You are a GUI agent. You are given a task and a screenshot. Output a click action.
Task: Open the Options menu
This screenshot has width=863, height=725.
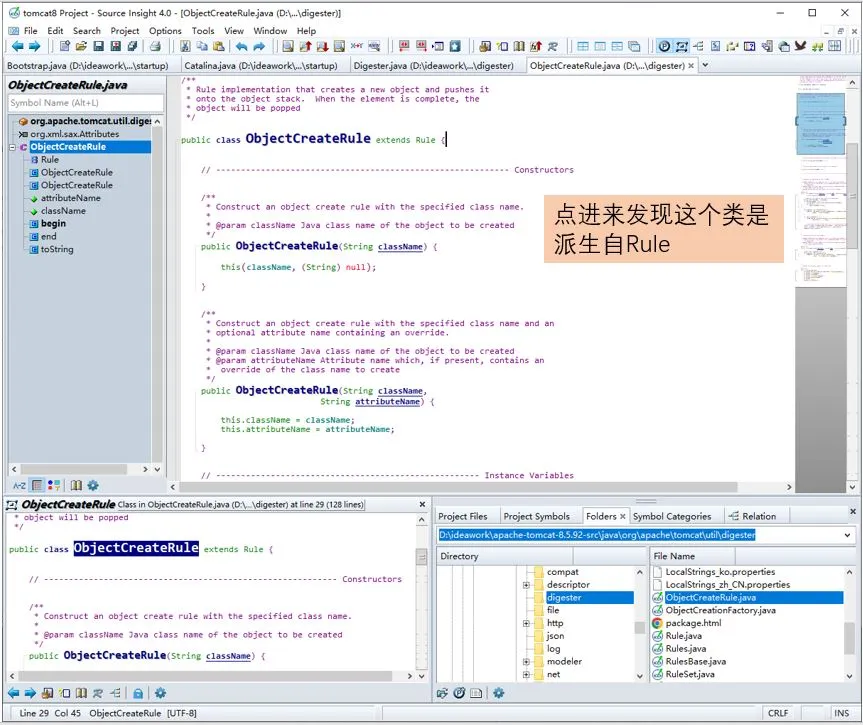[165, 31]
